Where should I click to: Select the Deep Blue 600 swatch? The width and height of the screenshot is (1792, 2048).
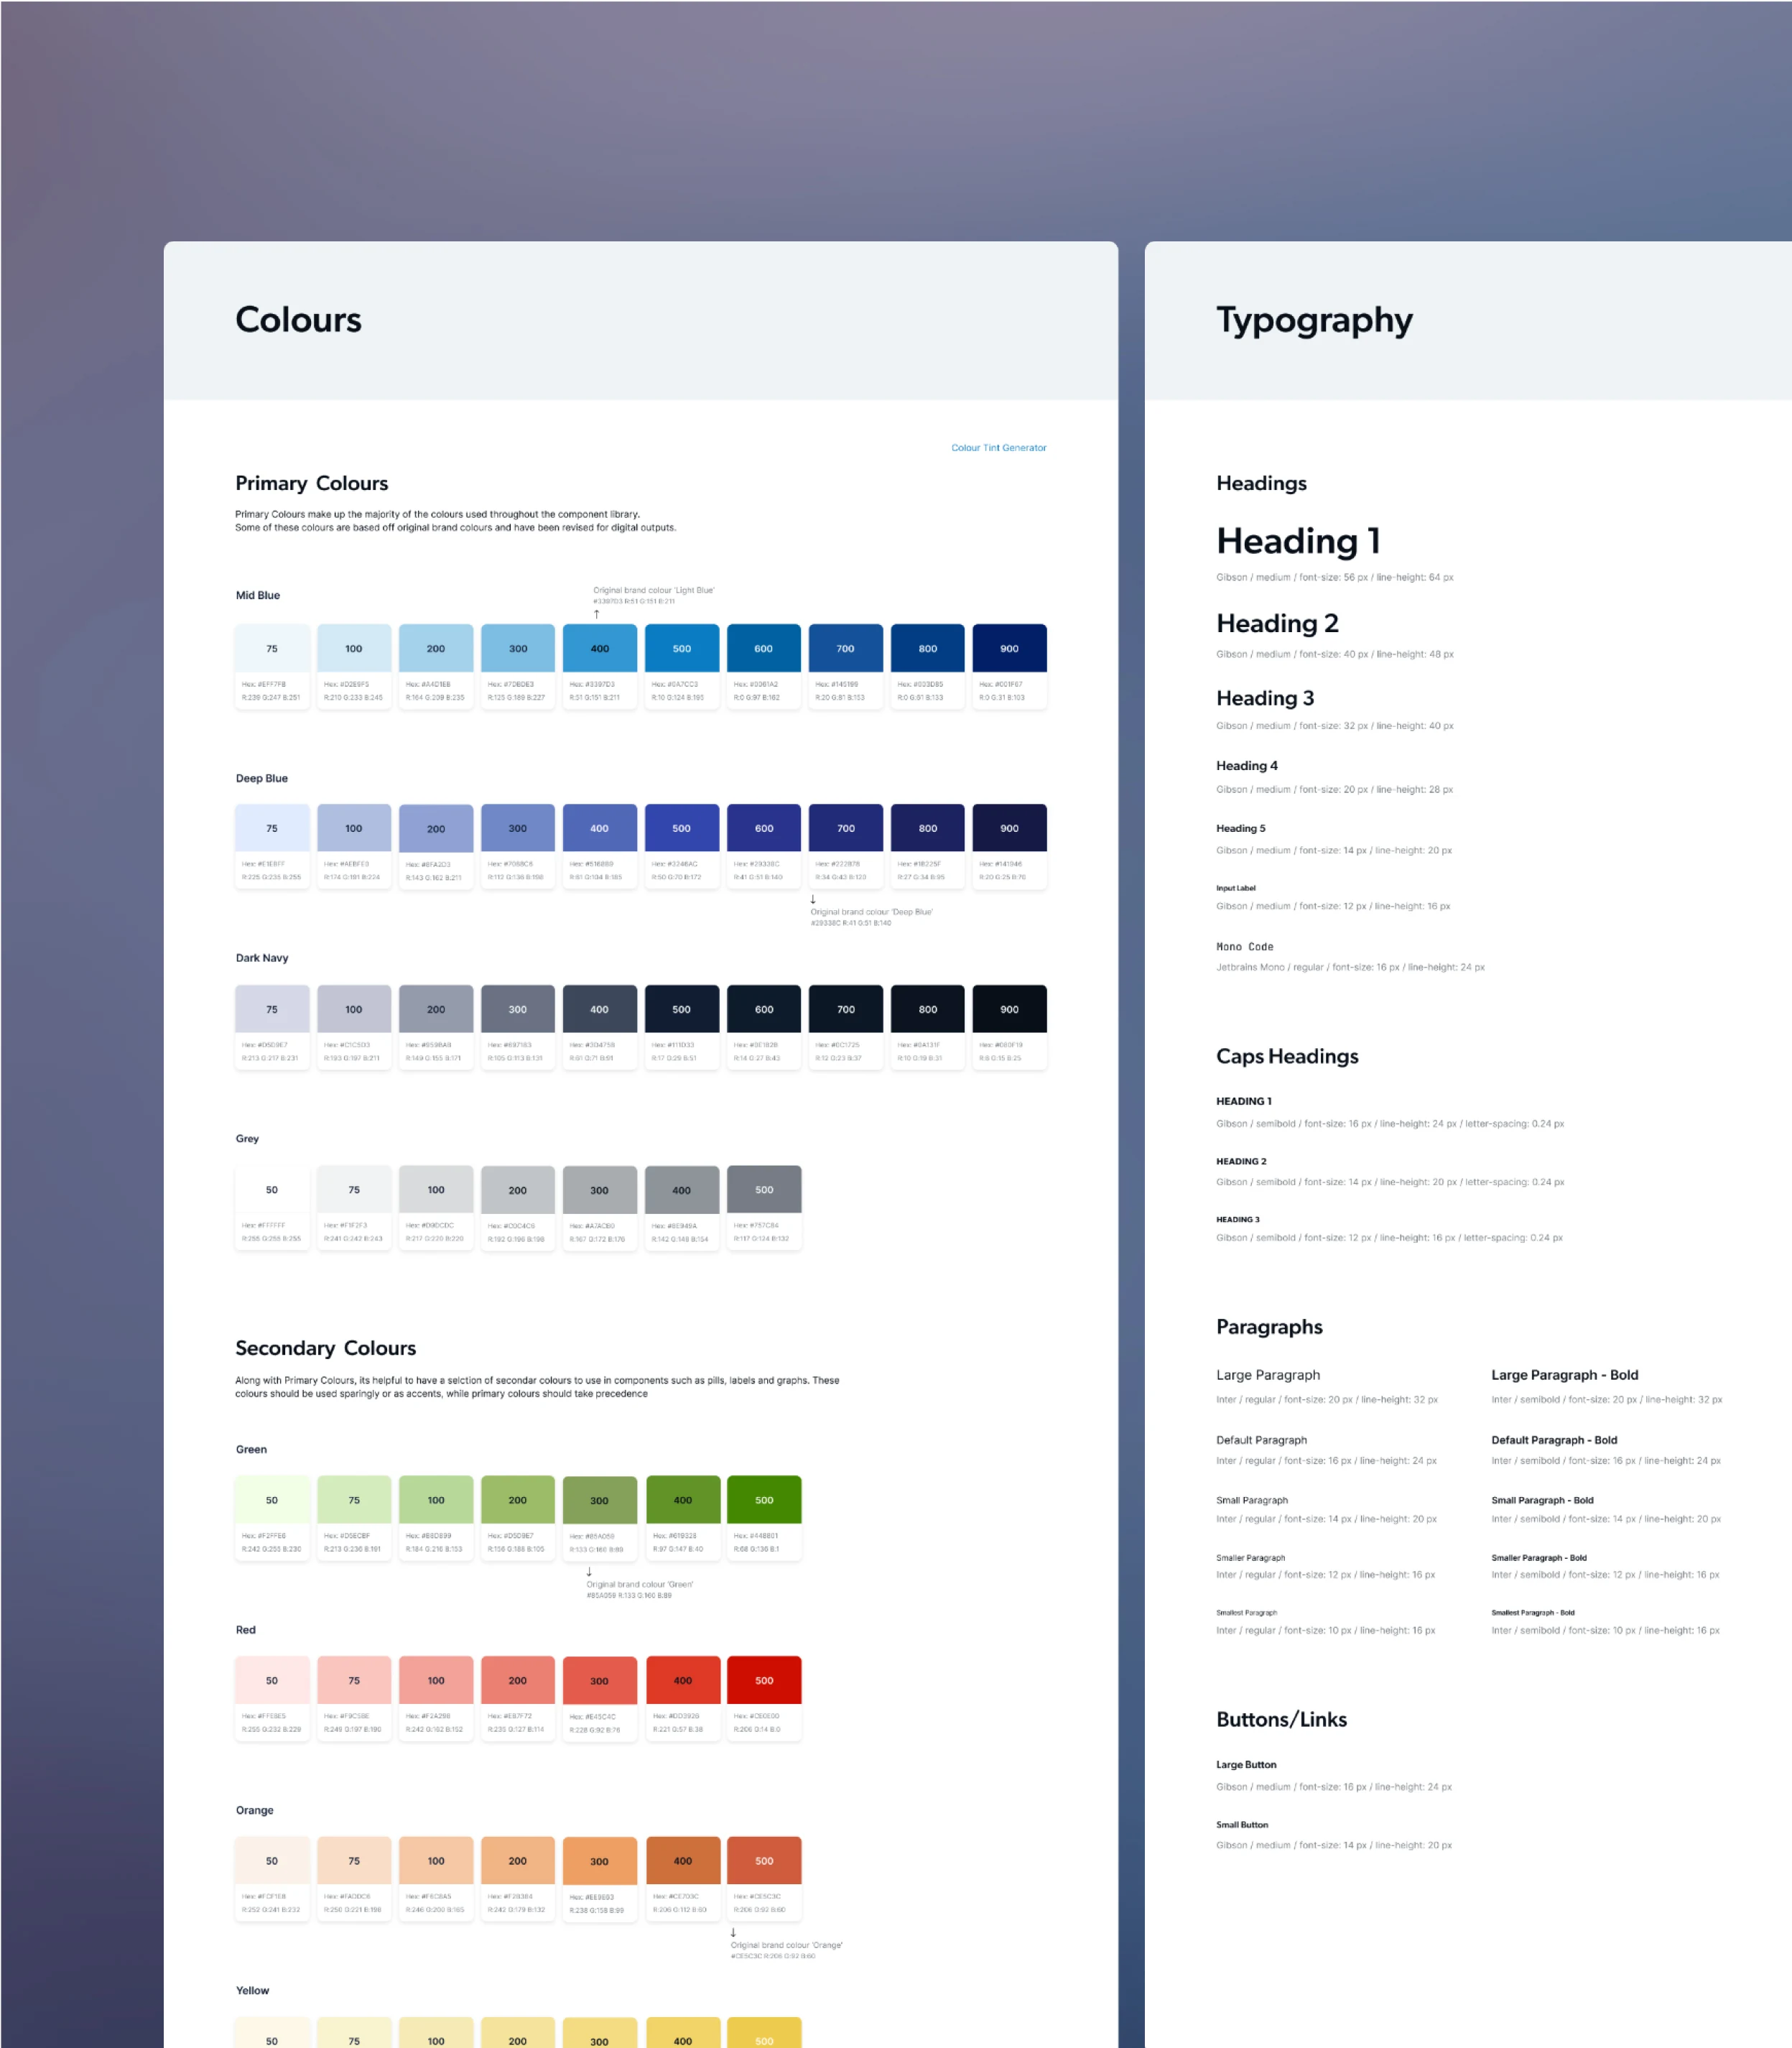[x=764, y=846]
